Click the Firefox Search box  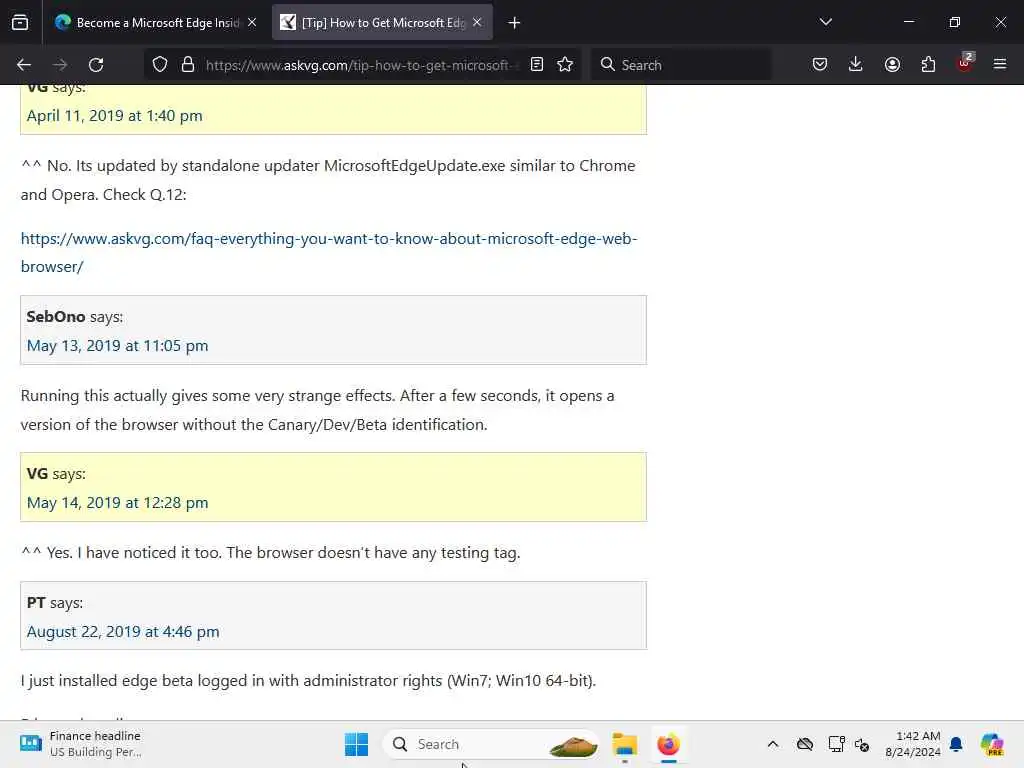pyautogui.click(x=680, y=65)
